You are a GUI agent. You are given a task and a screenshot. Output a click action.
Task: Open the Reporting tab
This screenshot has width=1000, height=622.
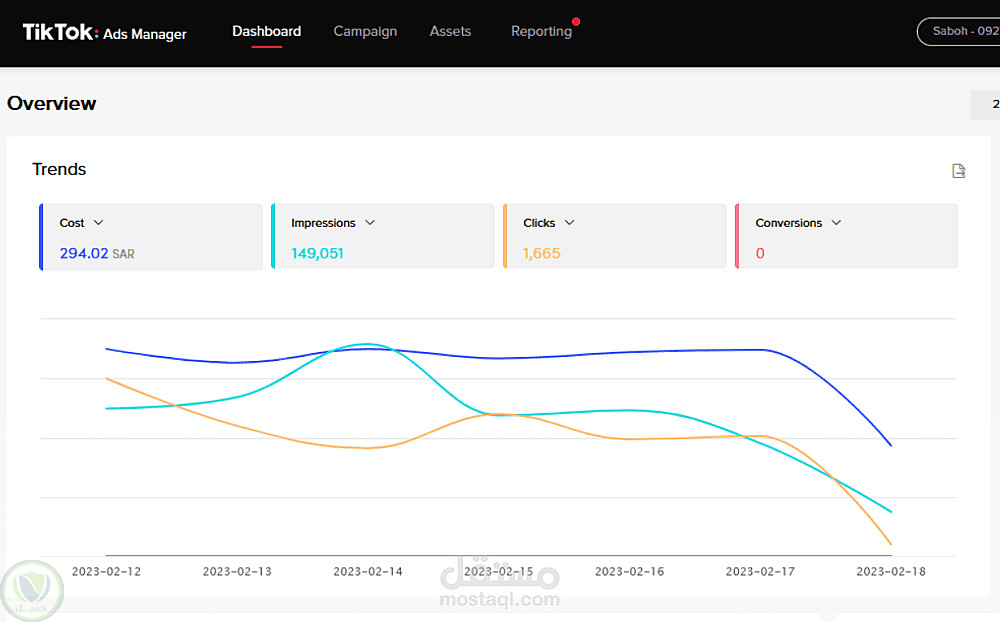coord(541,31)
